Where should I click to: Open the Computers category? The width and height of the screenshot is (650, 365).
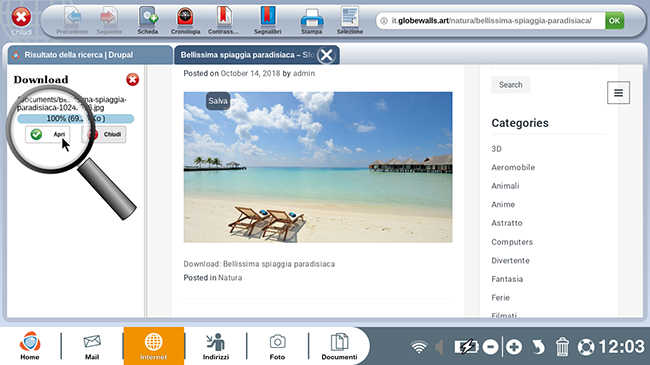(x=512, y=242)
